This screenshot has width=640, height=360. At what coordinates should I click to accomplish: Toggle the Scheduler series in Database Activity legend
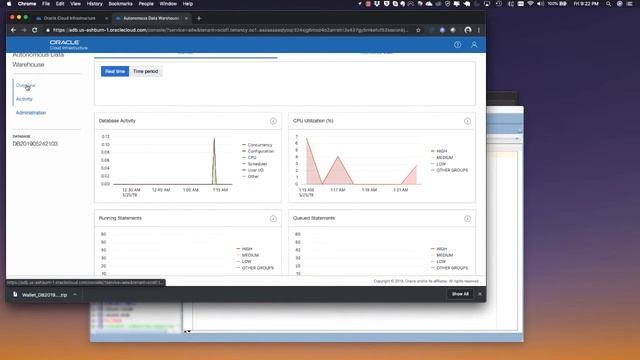(255, 164)
